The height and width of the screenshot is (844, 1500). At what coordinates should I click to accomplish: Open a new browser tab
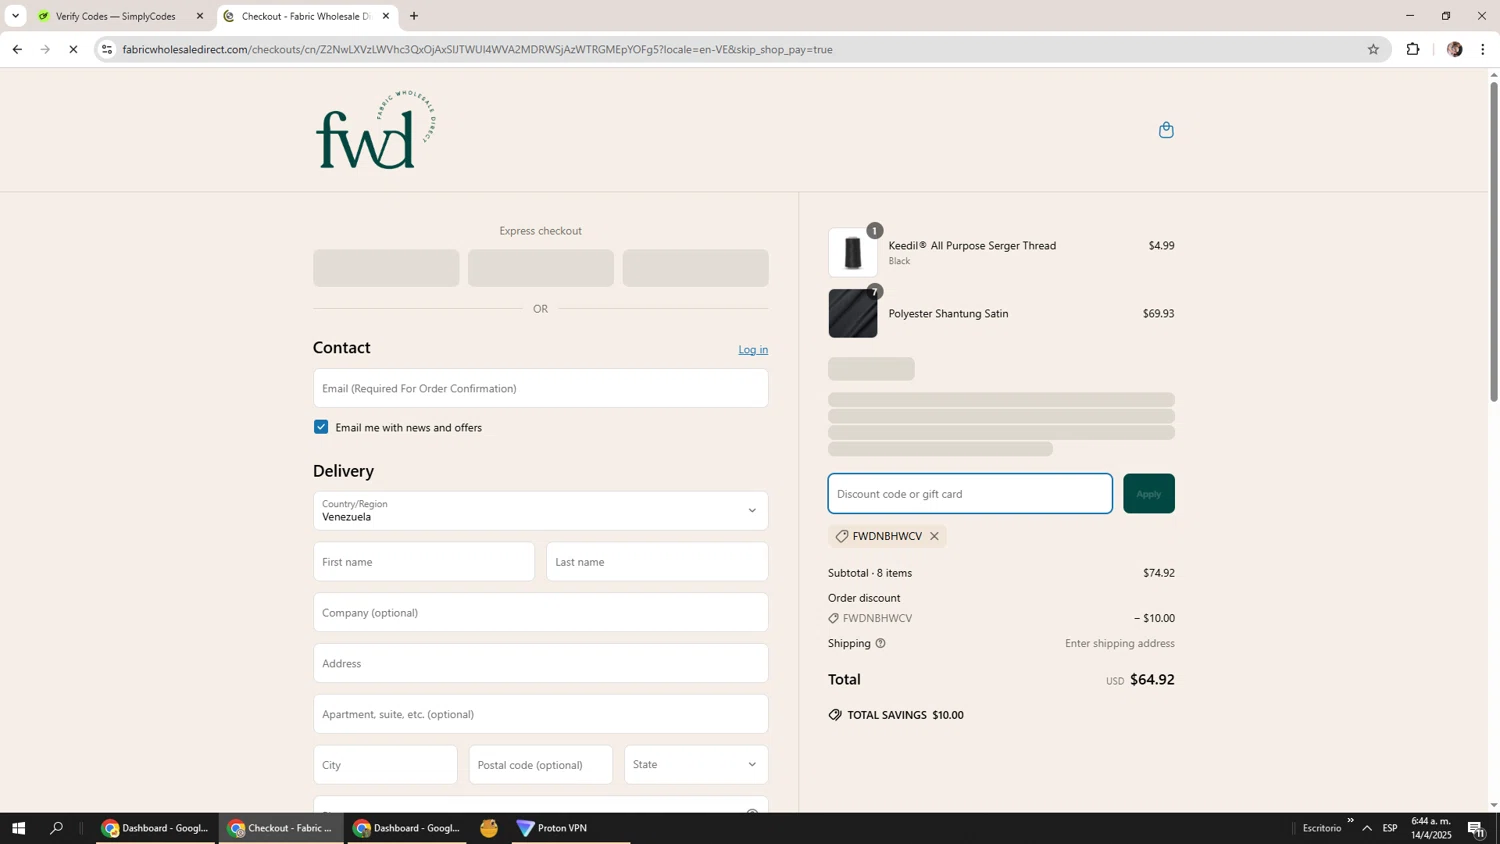[414, 16]
